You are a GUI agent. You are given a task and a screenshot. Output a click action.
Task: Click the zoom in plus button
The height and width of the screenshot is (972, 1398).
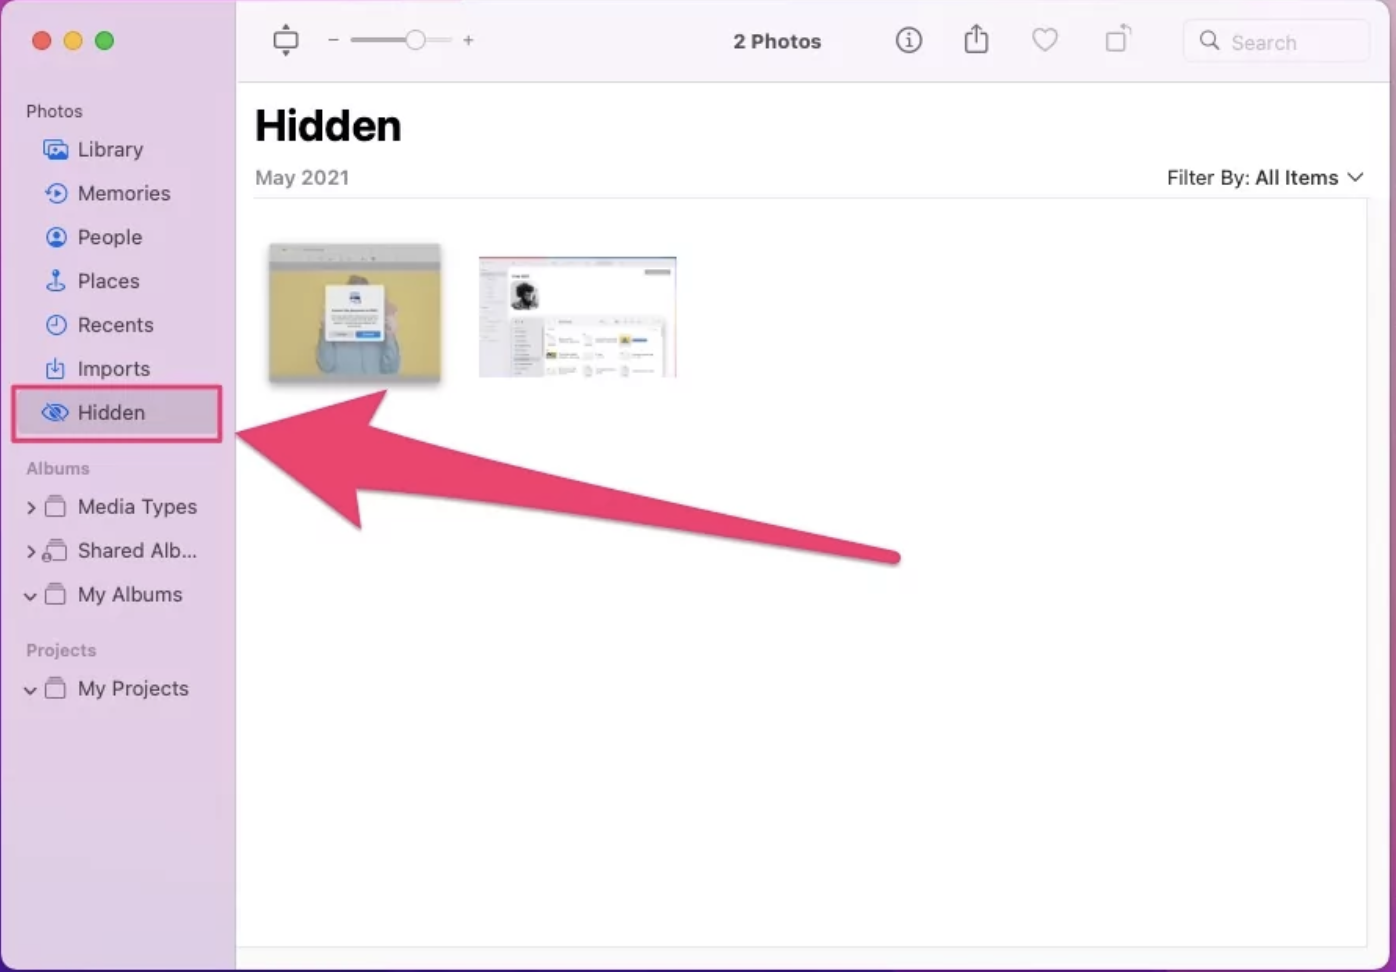468,41
